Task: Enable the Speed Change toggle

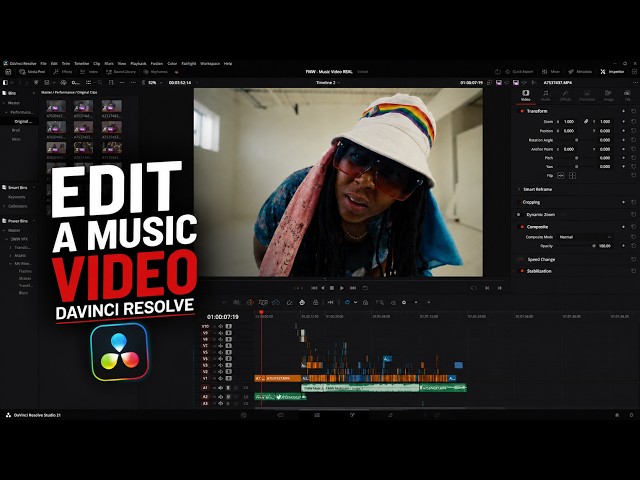Action: point(519,259)
